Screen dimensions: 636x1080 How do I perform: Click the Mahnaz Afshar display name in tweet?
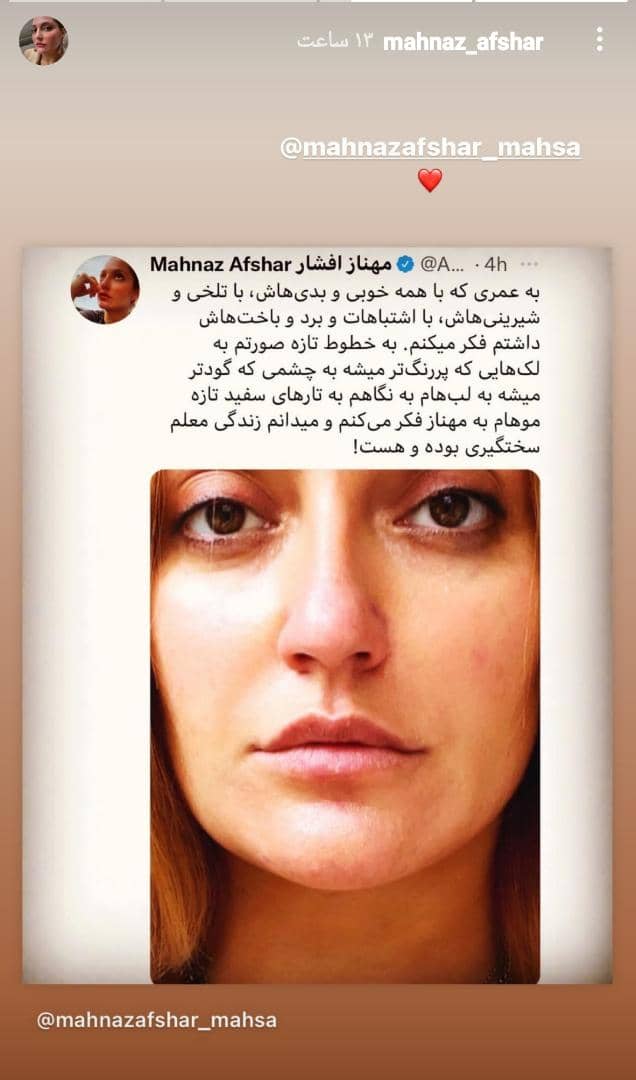(x=271, y=264)
